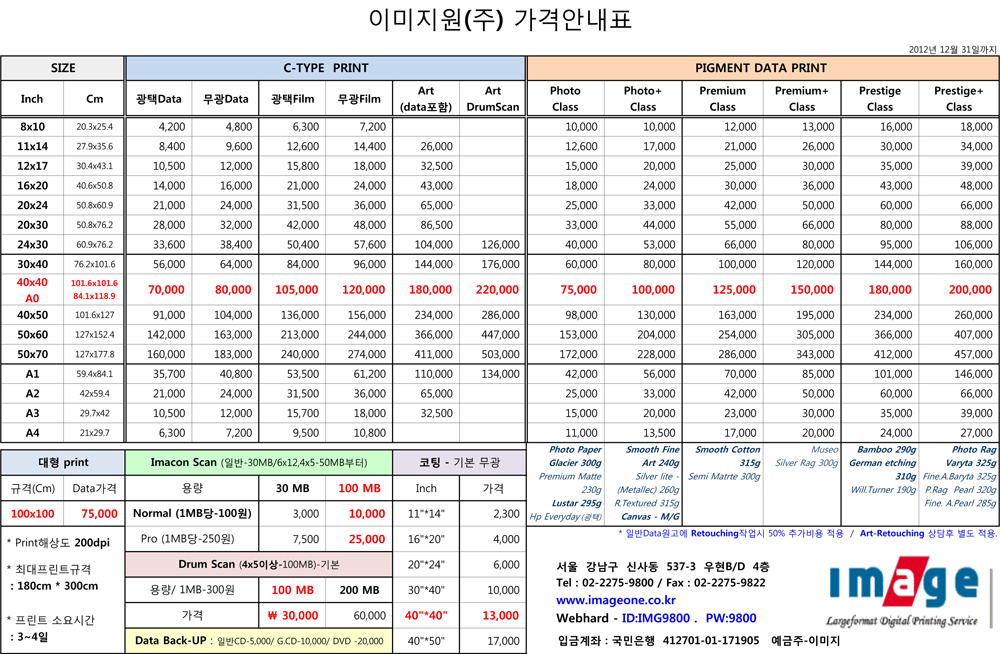
Task: Click the red 200,000 Prestige+ Class price
Action: pyautogui.click(x=970, y=290)
